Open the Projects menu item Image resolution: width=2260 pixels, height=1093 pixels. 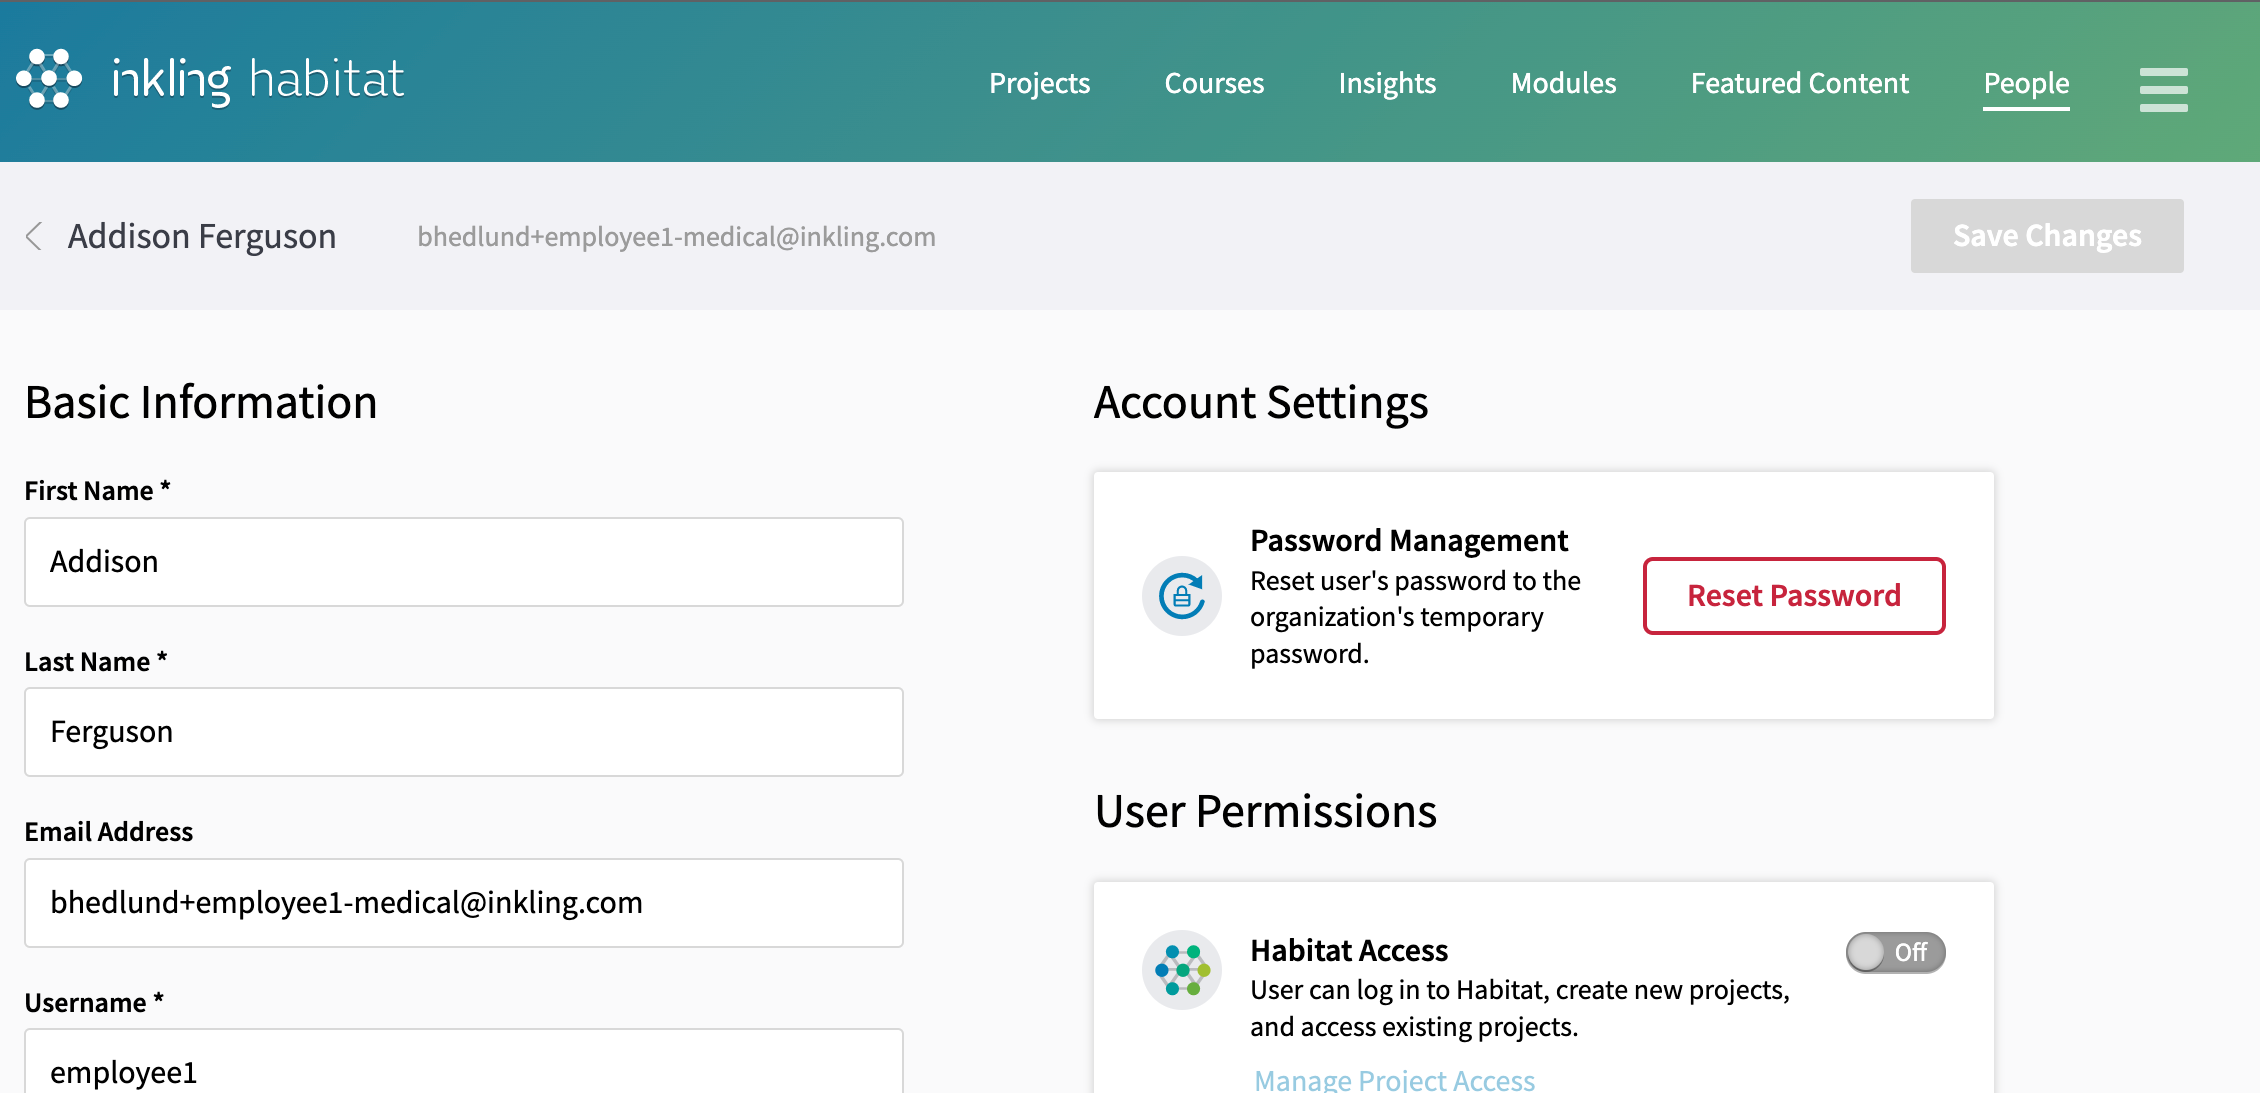(x=1039, y=83)
